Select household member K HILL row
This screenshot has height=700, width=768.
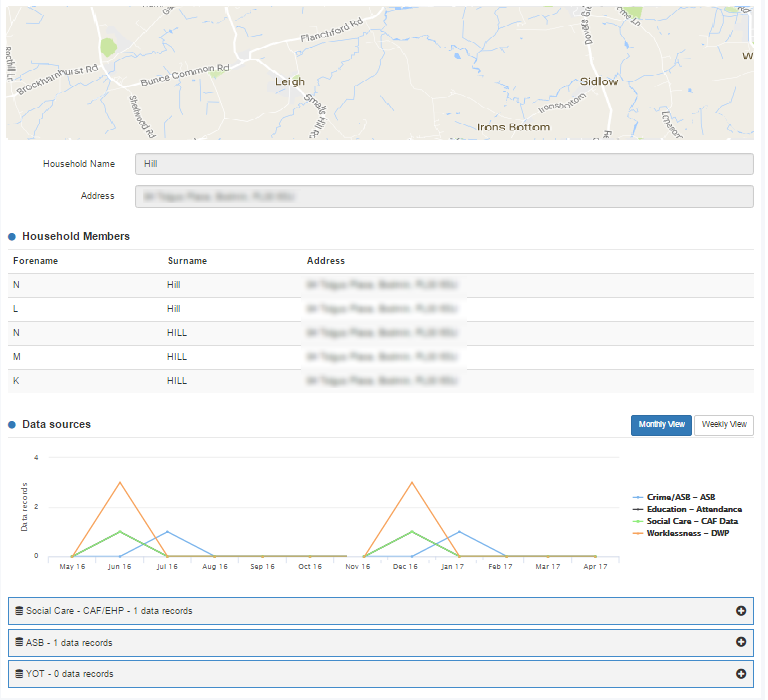(x=381, y=381)
